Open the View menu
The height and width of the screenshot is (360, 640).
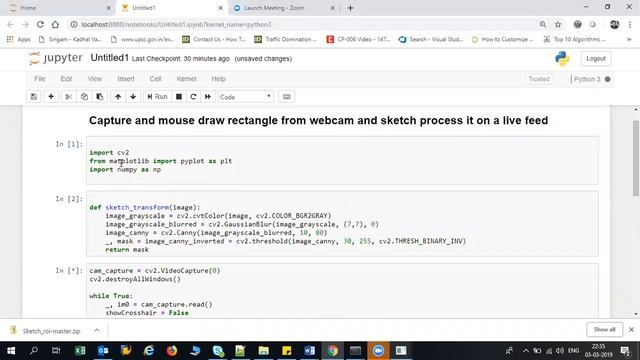(x=95, y=79)
